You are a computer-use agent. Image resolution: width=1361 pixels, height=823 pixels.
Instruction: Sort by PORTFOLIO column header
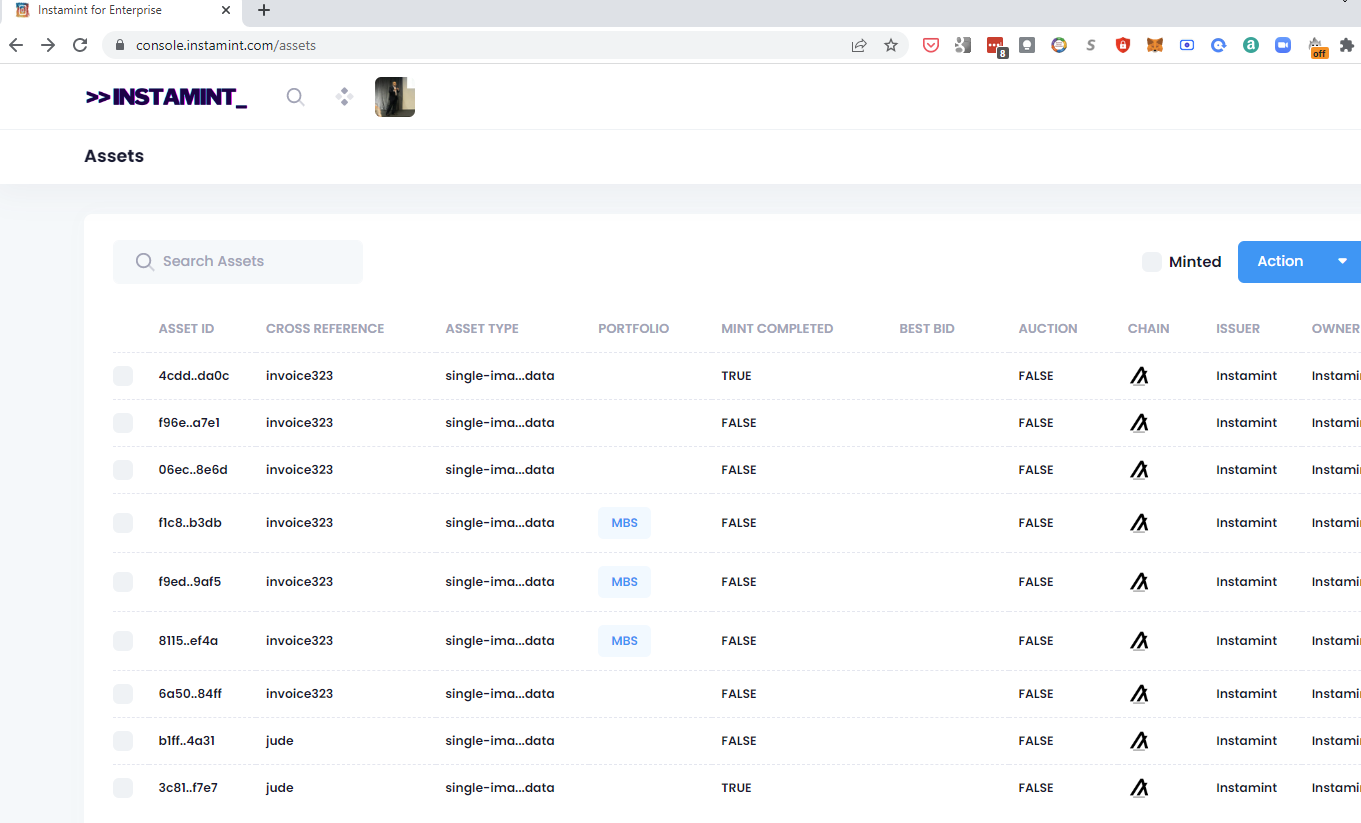pyautogui.click(x=634, y=328)
